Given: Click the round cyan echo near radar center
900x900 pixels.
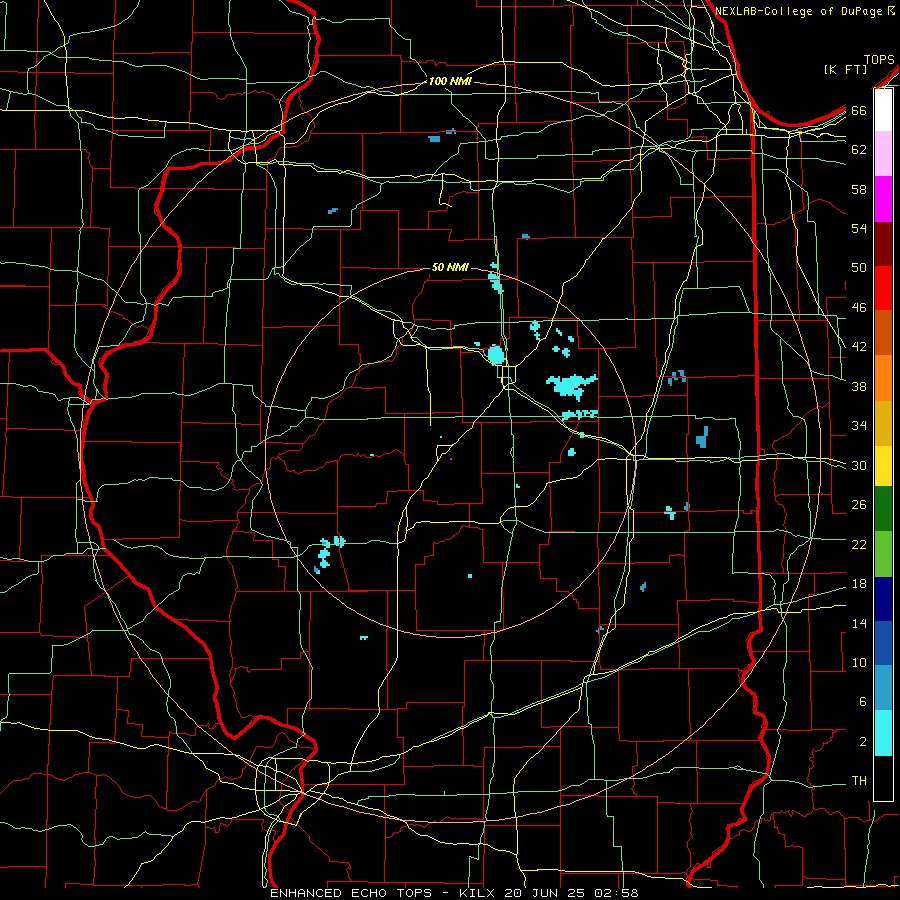Looking at the screenshot, I should click(495, 355).
